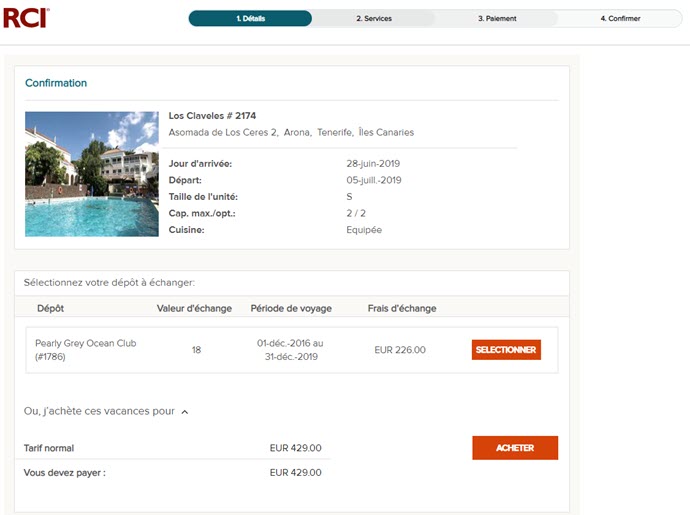This screenshot has height=515, width=690.
Task: Go to step 2. Services
Action: click(374, 18)
